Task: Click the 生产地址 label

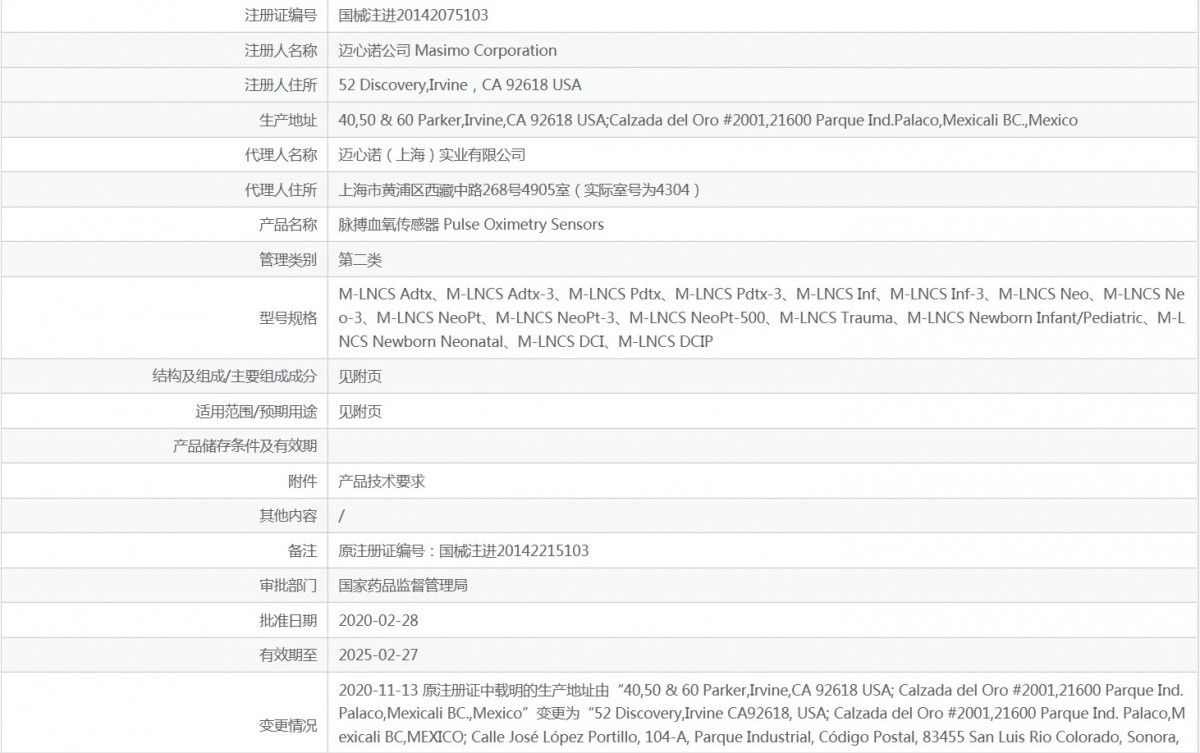Action: (288, 120)
